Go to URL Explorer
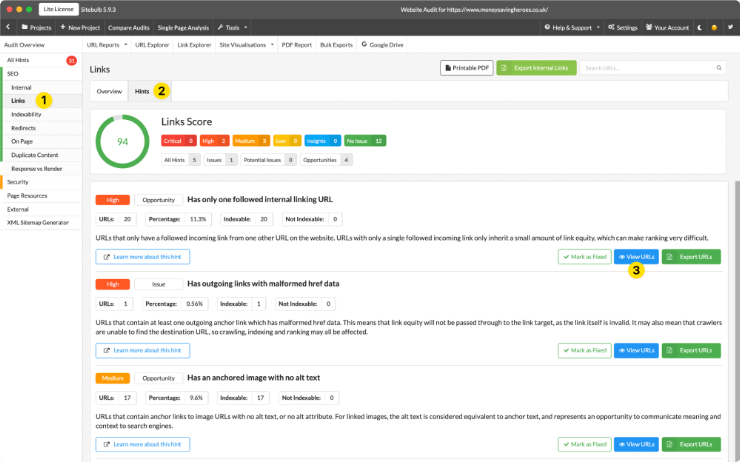740x462 pixels. [x=152, y=45]
